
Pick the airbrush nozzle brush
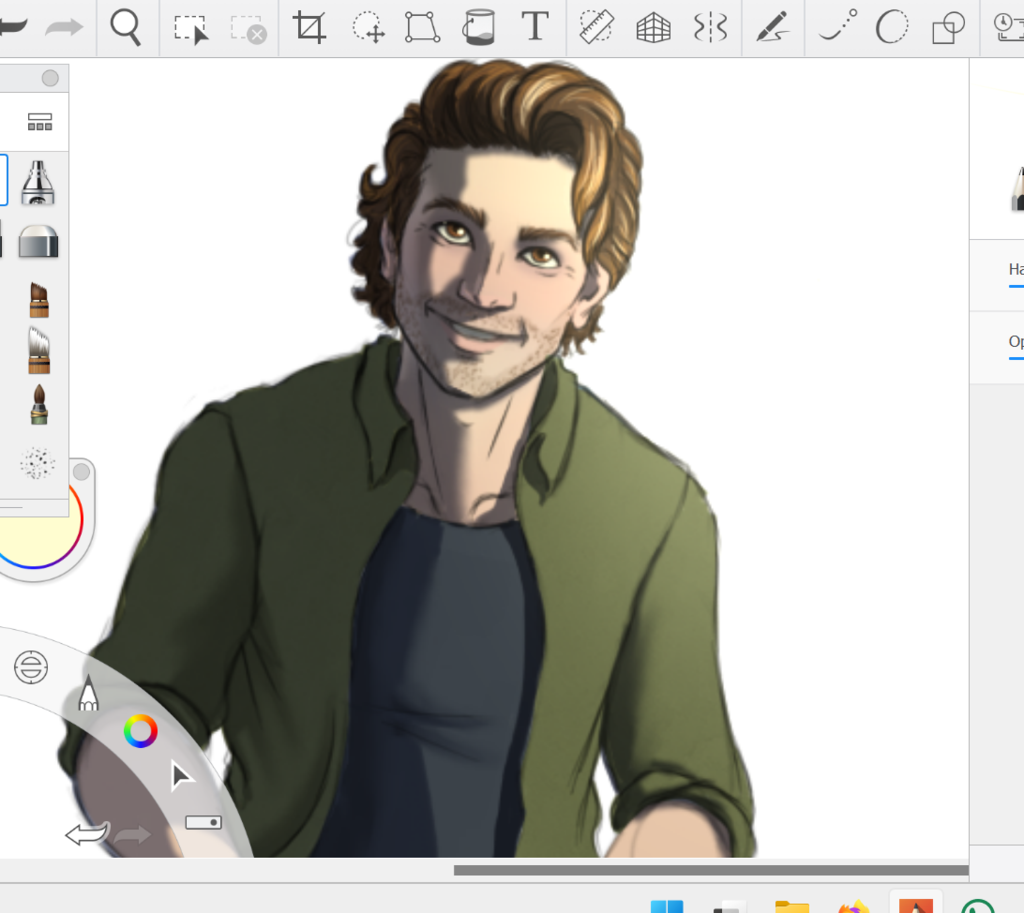point(37,183)
